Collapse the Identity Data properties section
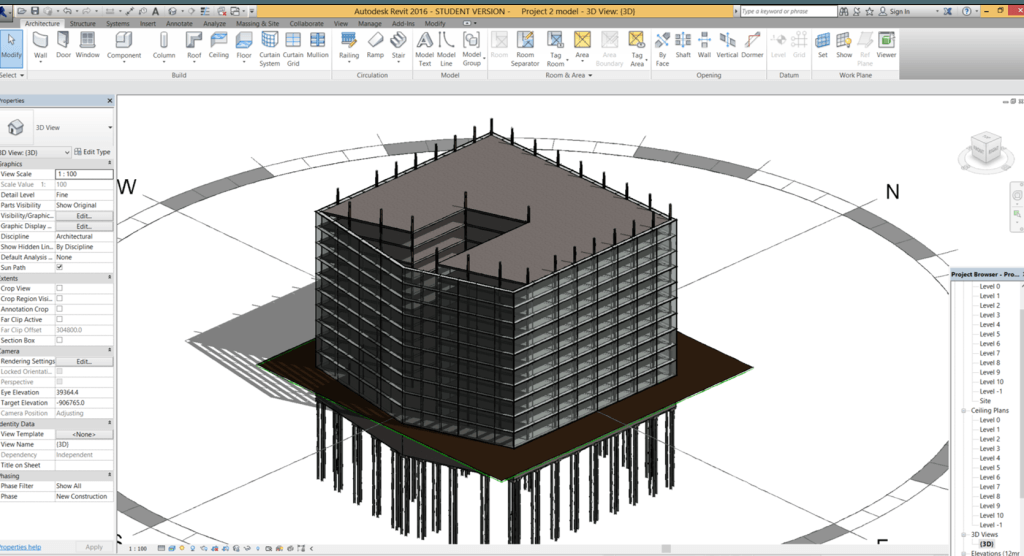The height and width of the screenshot is (556, 1024). tap(109, 423)
